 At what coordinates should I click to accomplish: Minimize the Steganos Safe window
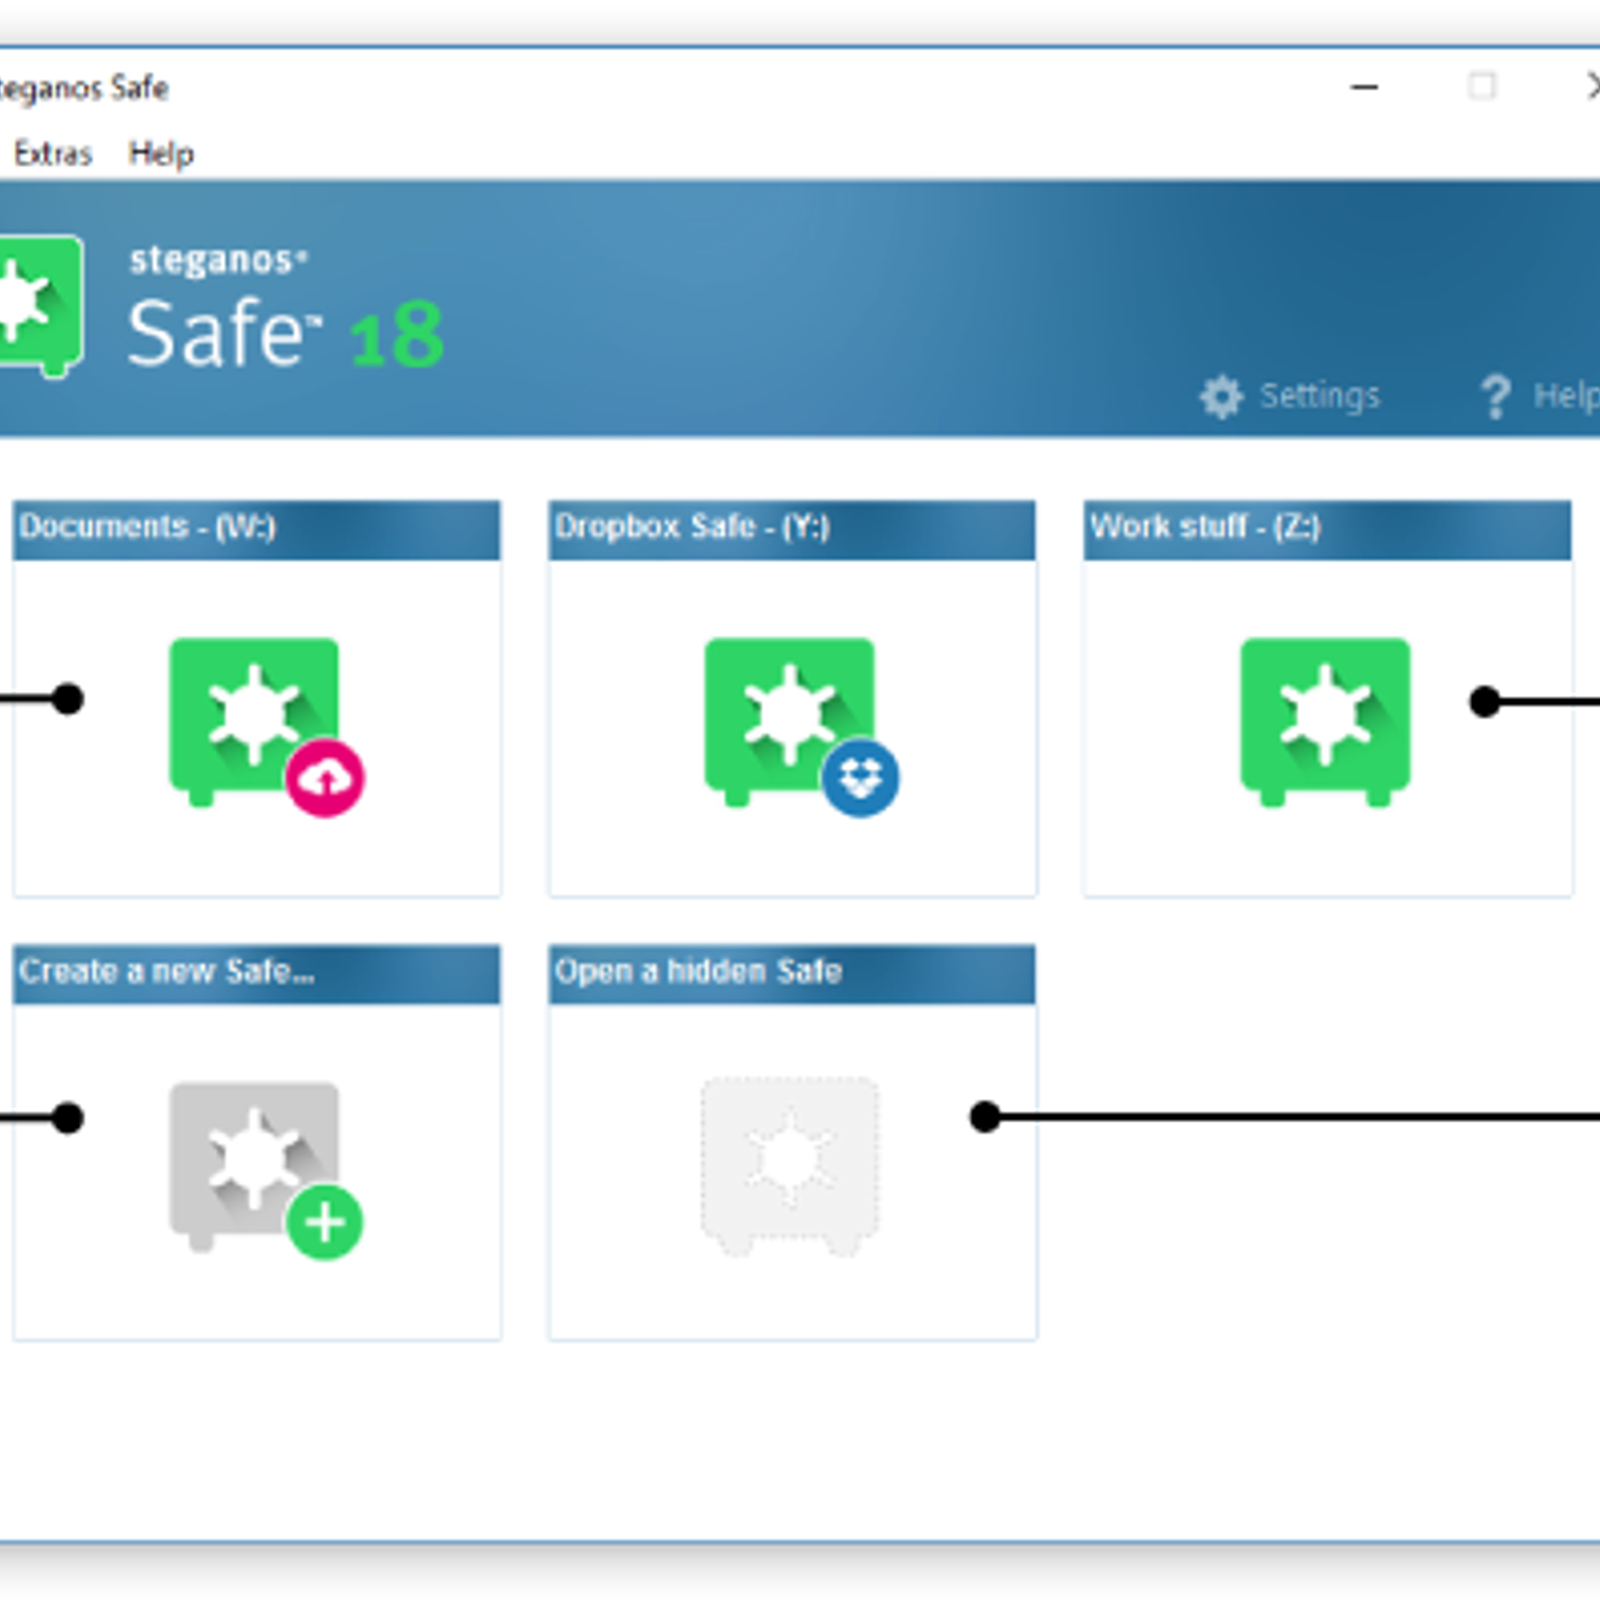coord(1364,87)
